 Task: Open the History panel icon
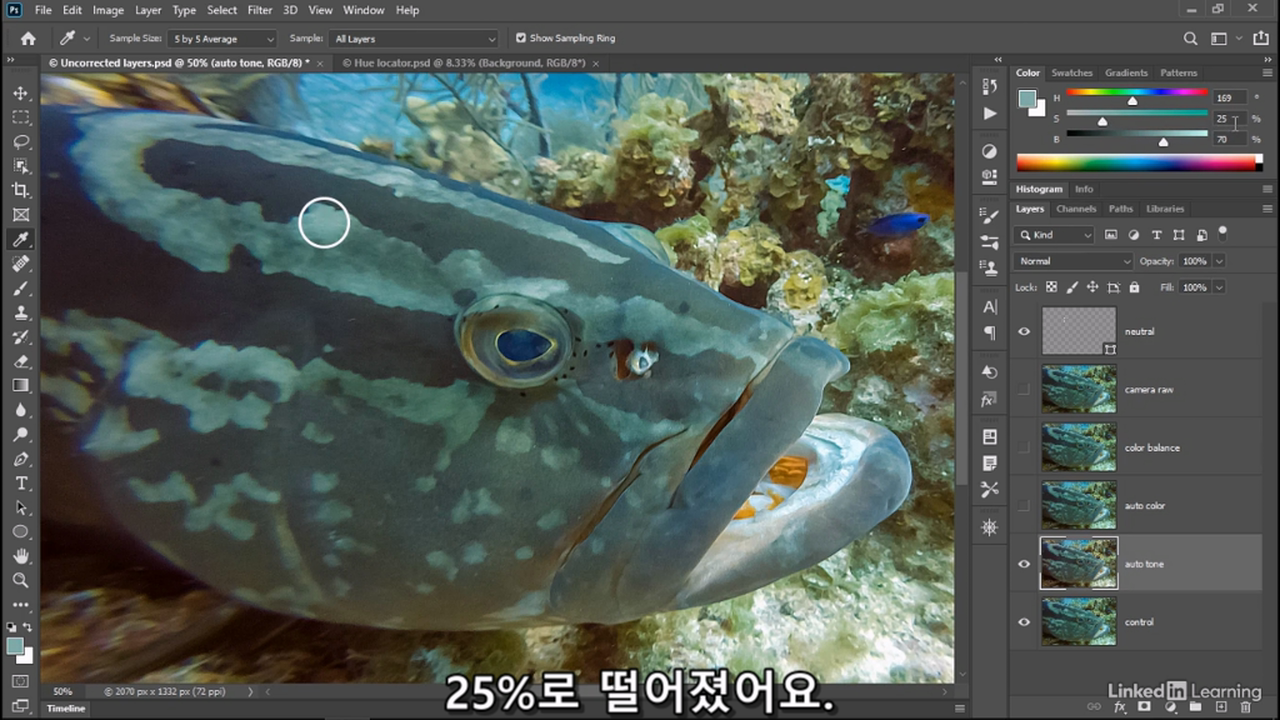click(989, 86)
